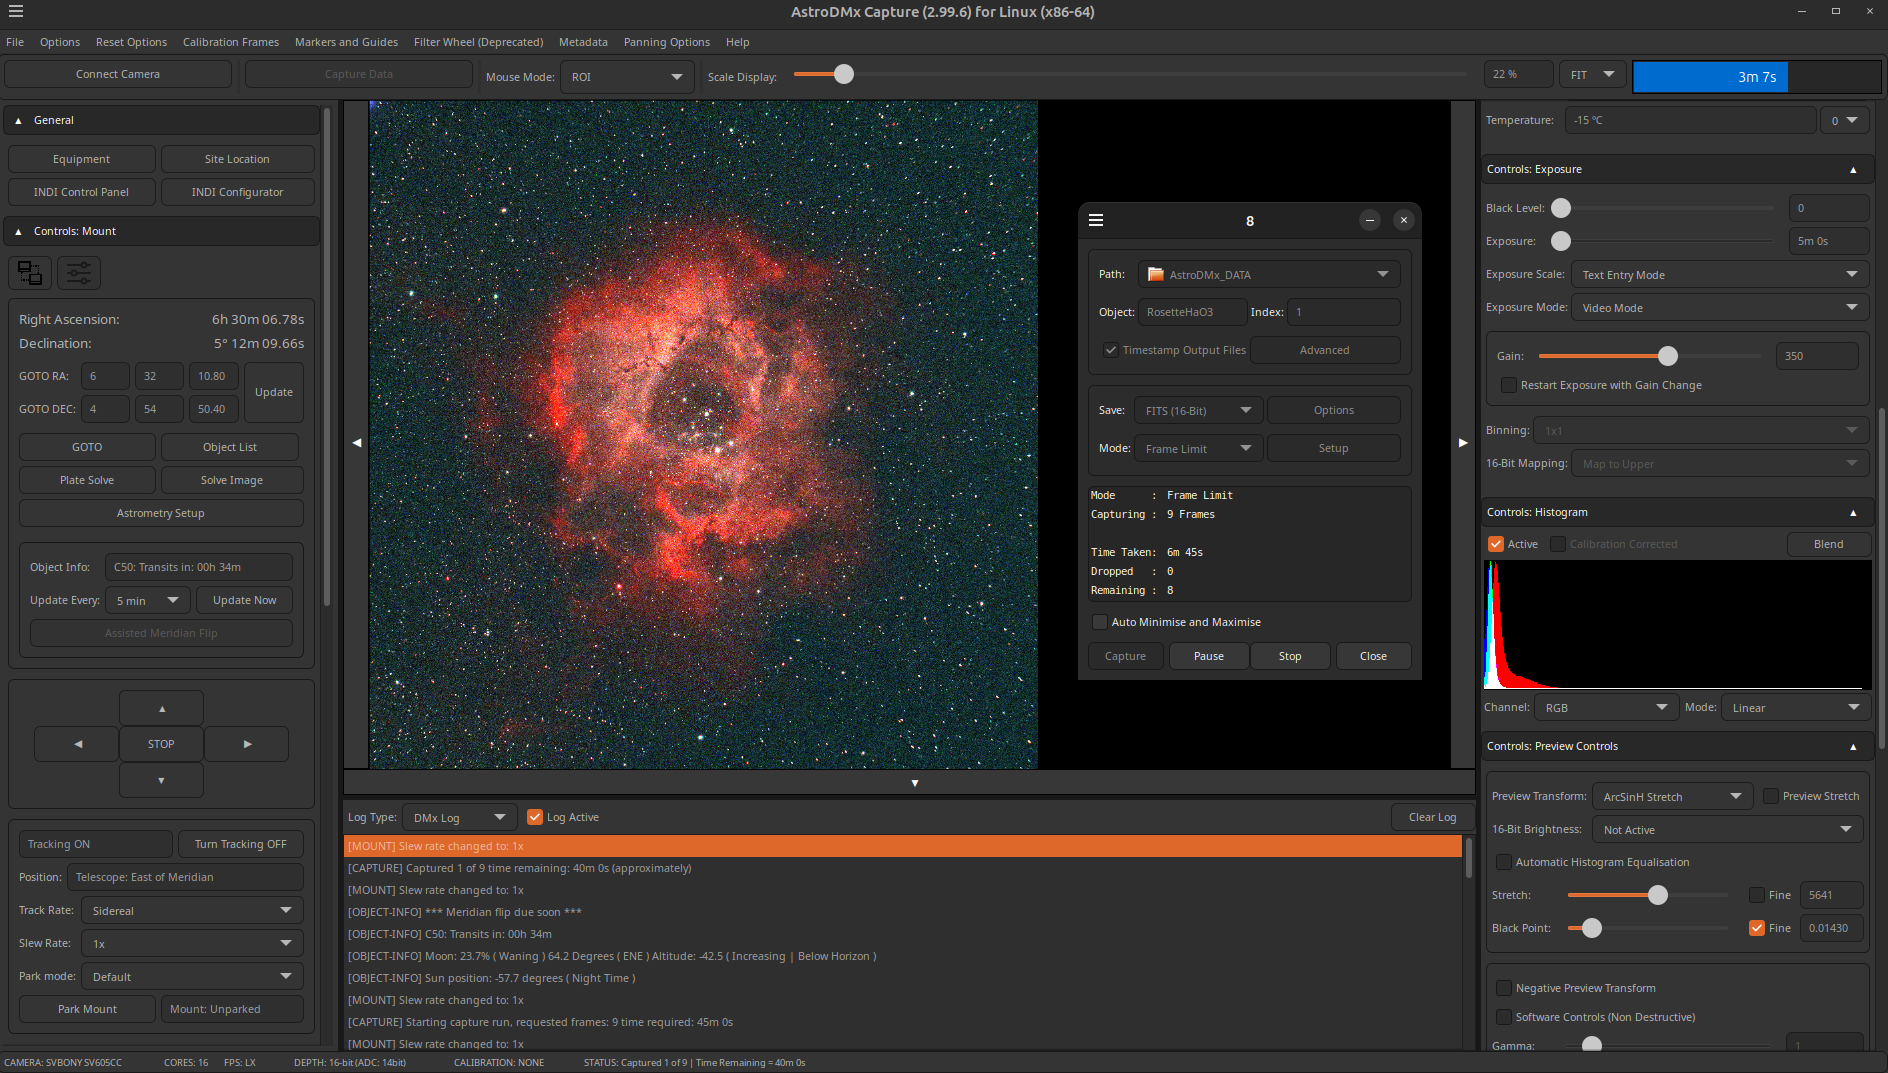Enable Restart Exposure with Gain Change
The width and height of the screenshot is (1888, 1073).
1509,385
